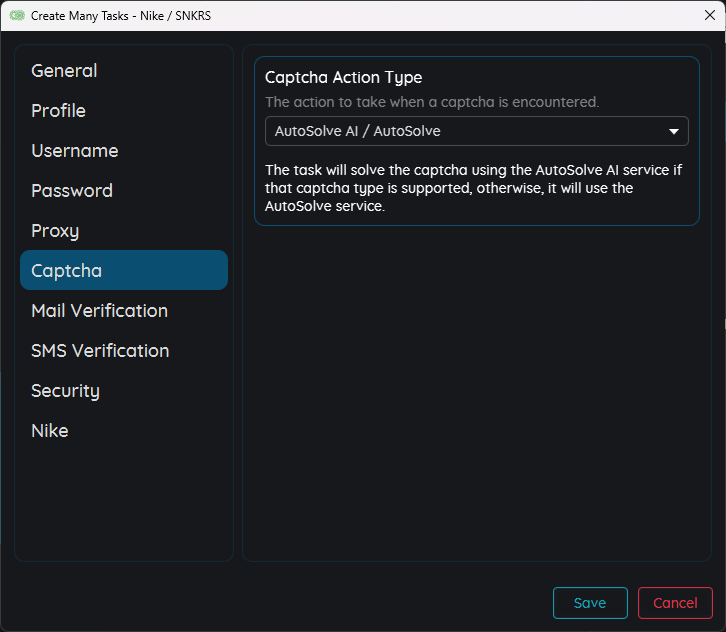Click the window title Create Many Tasks
The width and height of the screenshot is (726, 632).
[120, 16]
